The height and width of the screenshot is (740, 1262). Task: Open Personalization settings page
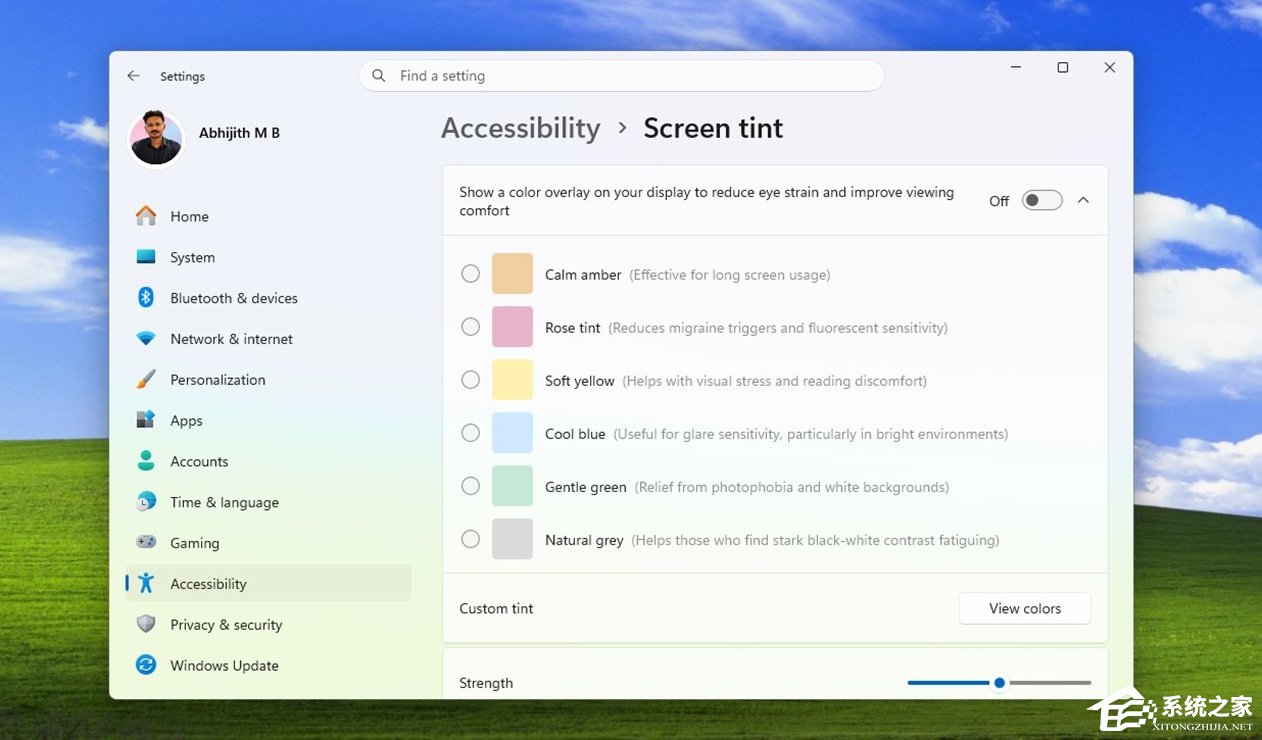(x=268, y=380)
